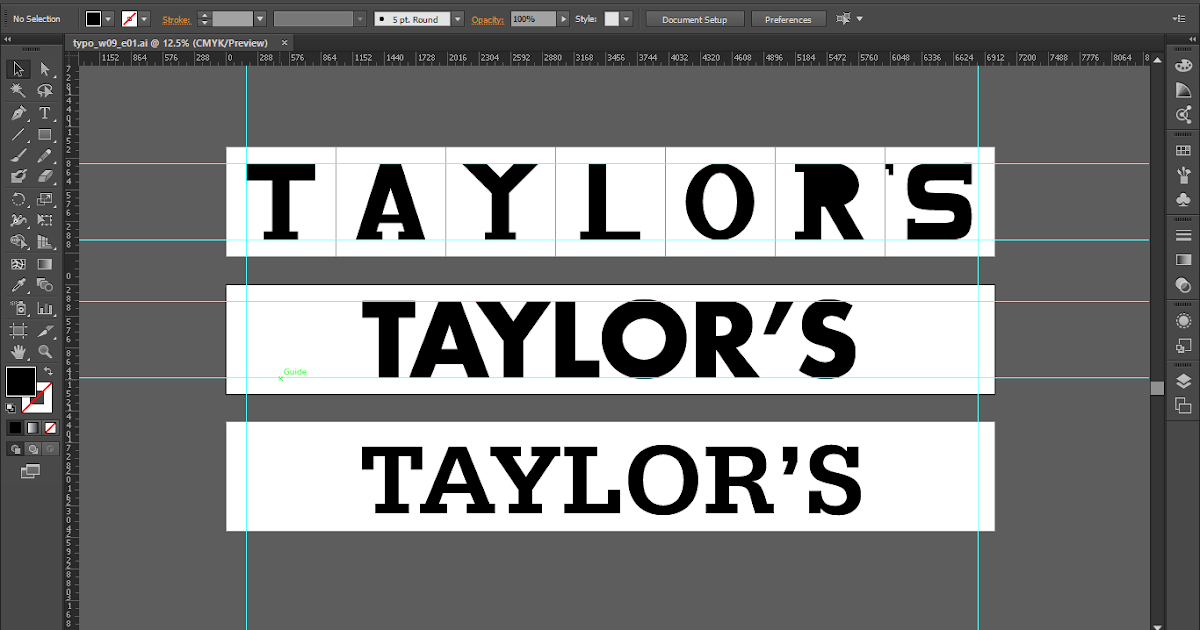Open the brush definition dropdown
Screen dimensions: 1200x630
(x=456, y=18)
